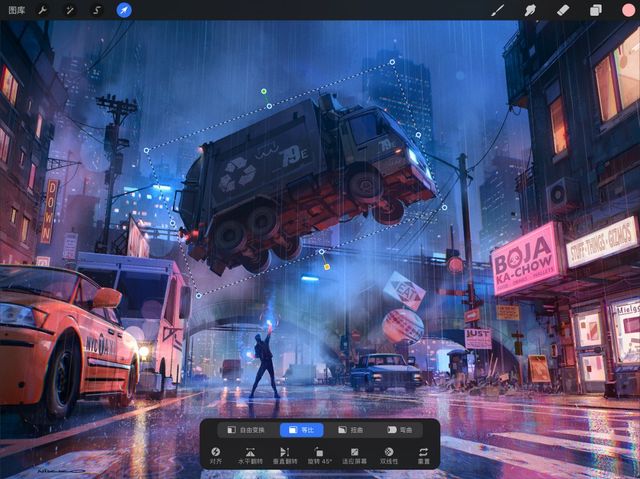Screen dimensions: 640x479
Task: Open the pink color picker circle
Action: (628, 10)
